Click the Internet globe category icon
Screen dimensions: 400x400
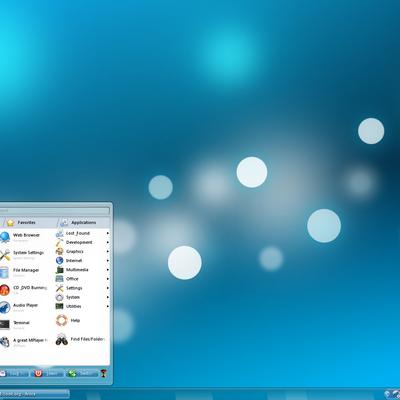59,260
